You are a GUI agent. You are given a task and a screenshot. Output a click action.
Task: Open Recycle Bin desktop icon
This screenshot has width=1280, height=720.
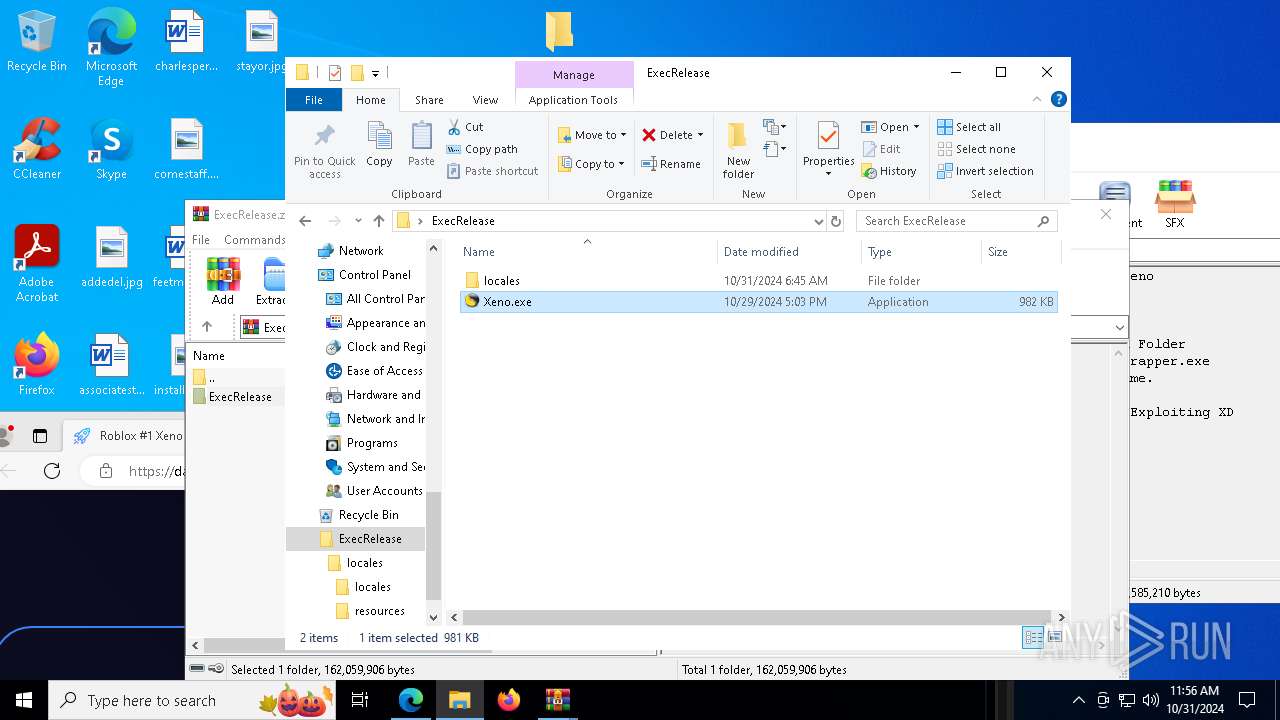coord(37,42)
